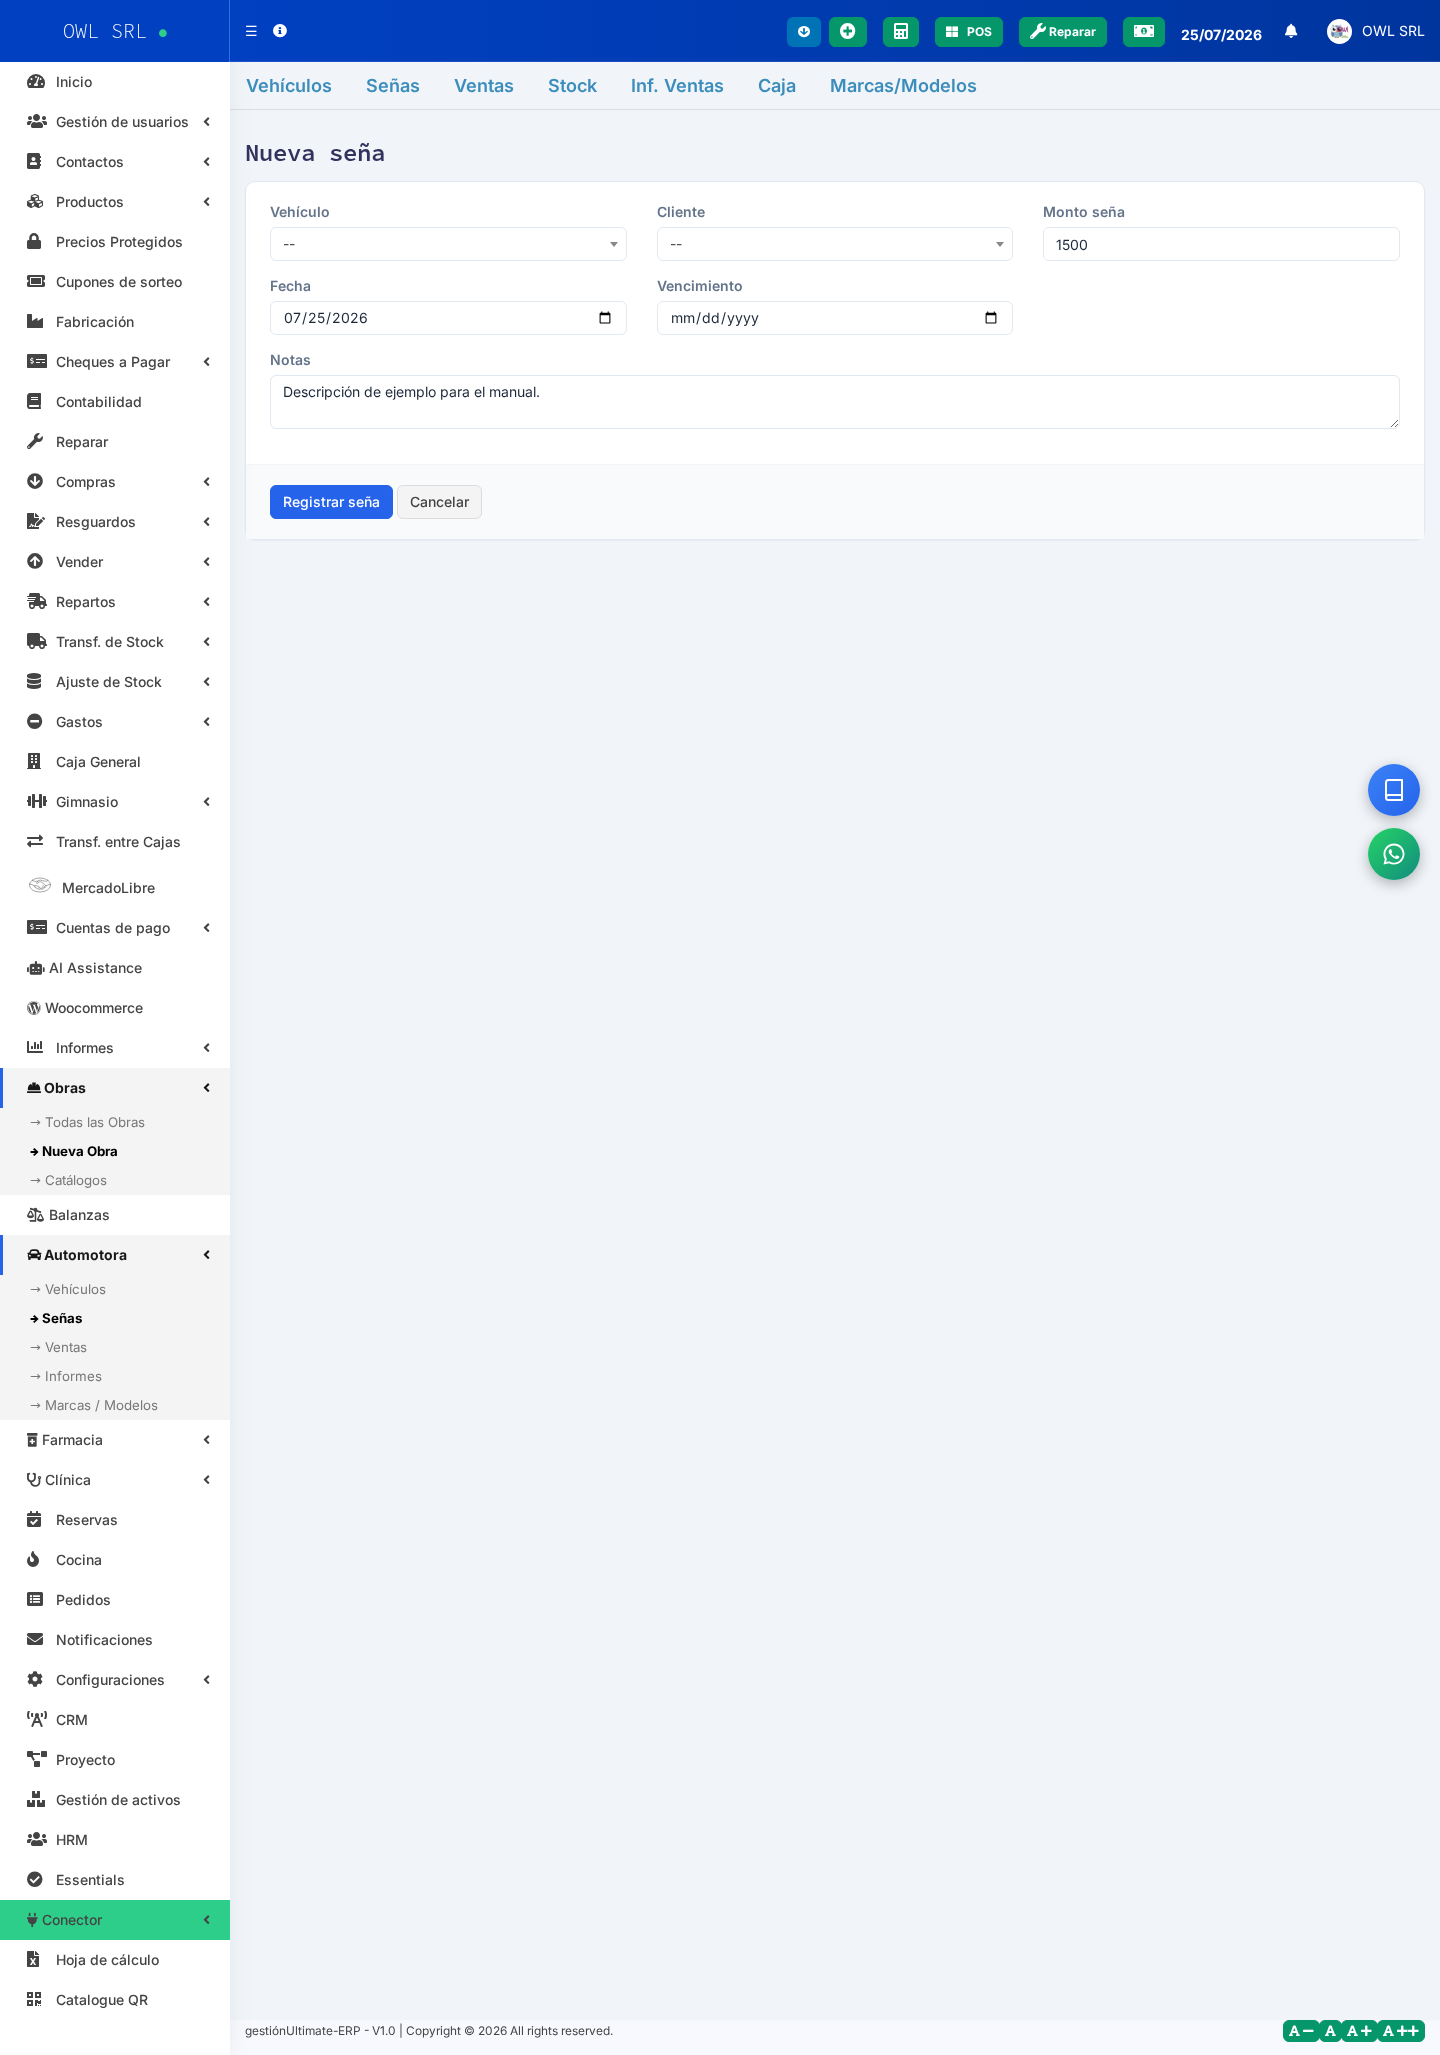Expand the Informes sidebar menu

click(115, 1048)
